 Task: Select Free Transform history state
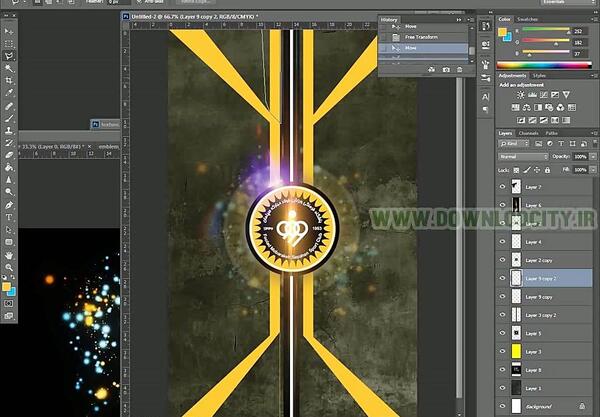tap(423, 37)
